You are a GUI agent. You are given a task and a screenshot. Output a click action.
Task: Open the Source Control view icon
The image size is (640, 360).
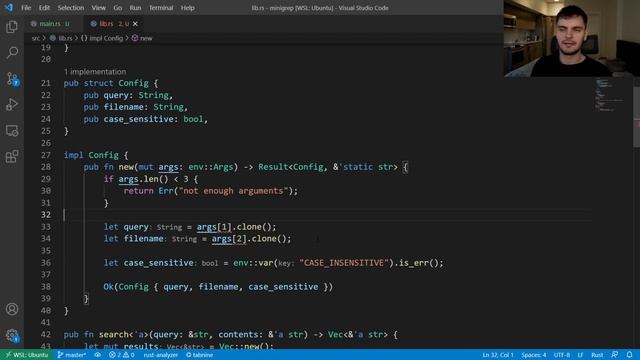12,79
